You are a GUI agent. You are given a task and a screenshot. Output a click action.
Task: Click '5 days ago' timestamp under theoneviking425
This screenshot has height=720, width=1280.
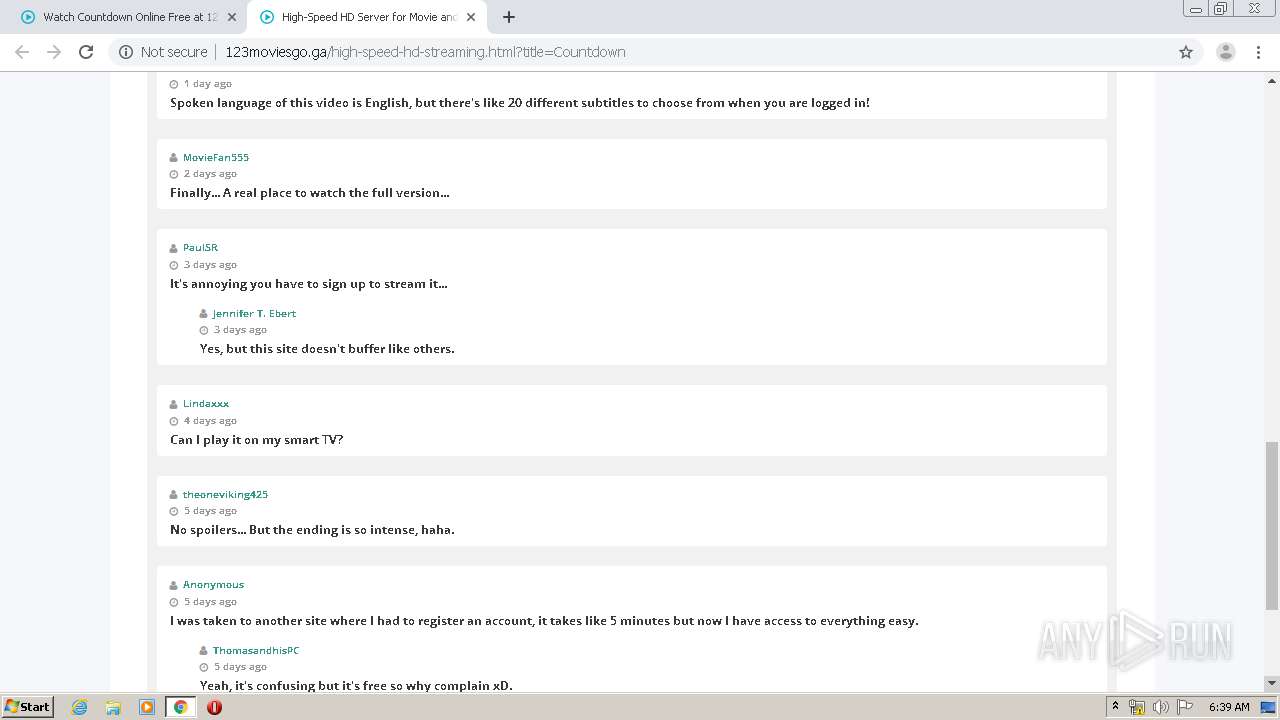(210, 510)
